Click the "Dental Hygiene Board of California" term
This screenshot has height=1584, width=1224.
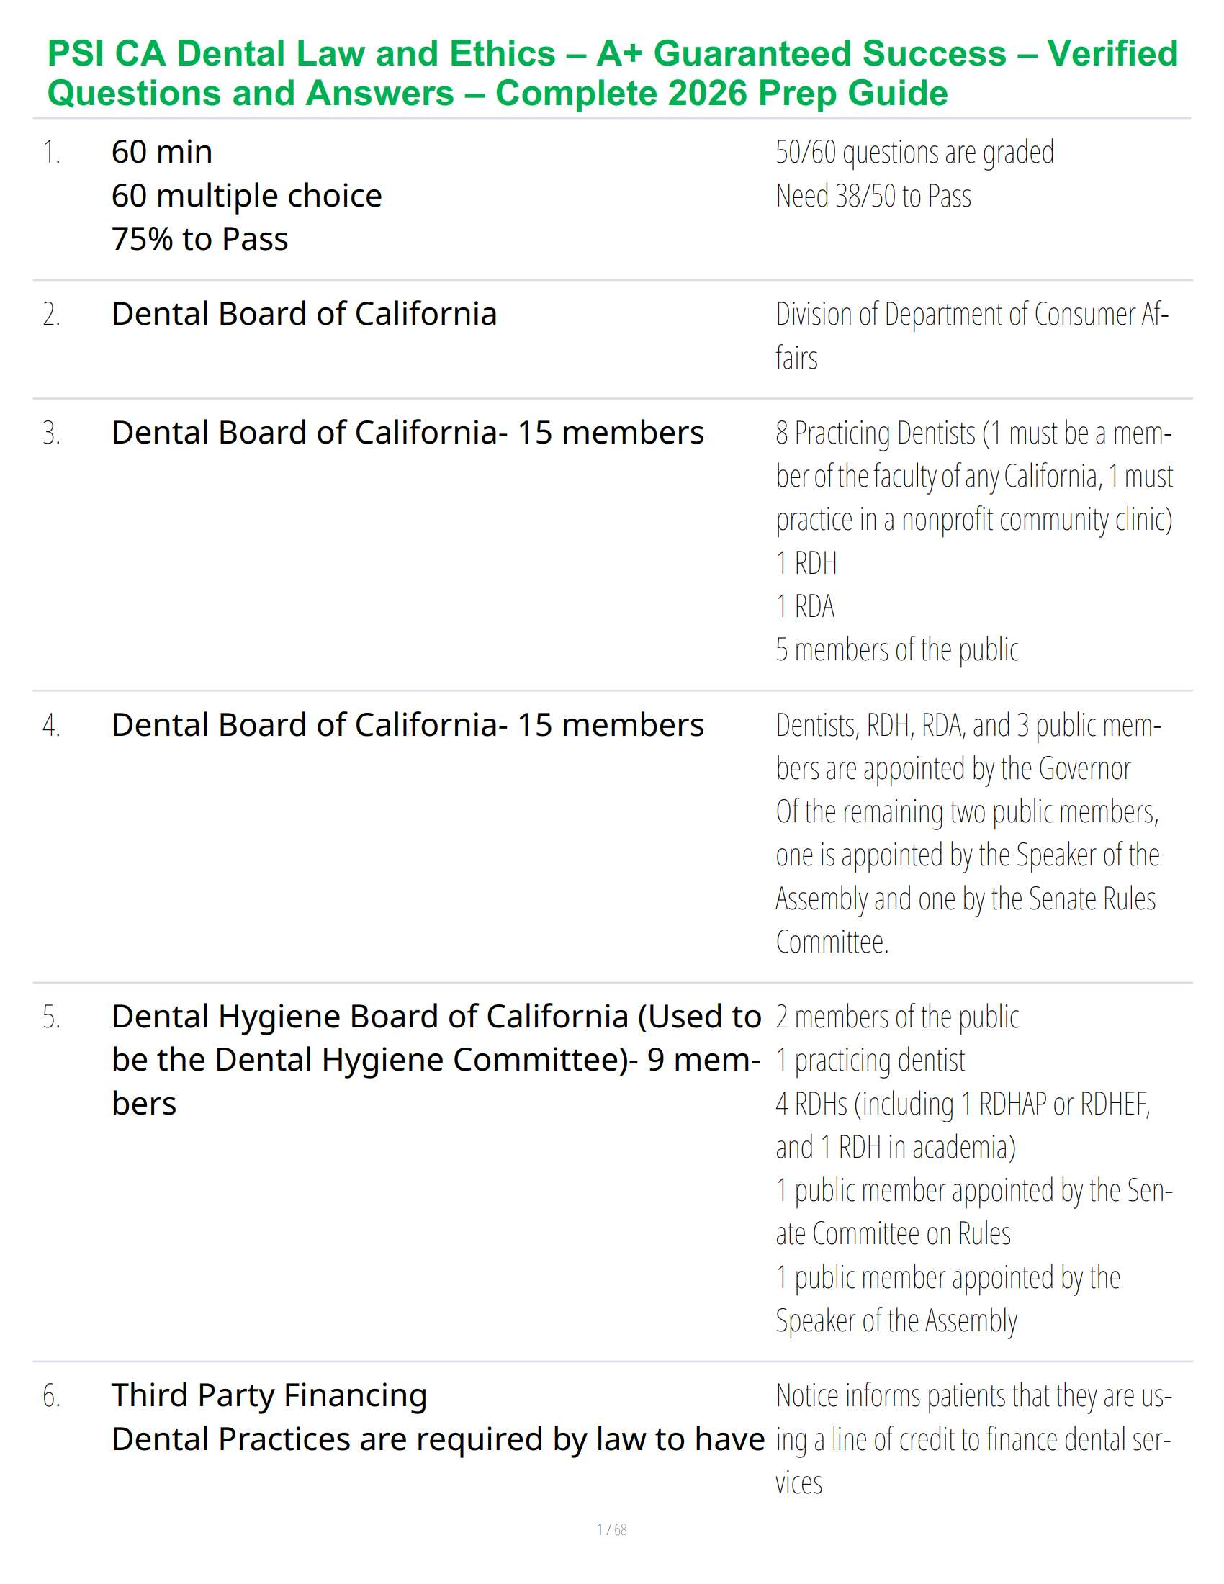pos(372,1017)
